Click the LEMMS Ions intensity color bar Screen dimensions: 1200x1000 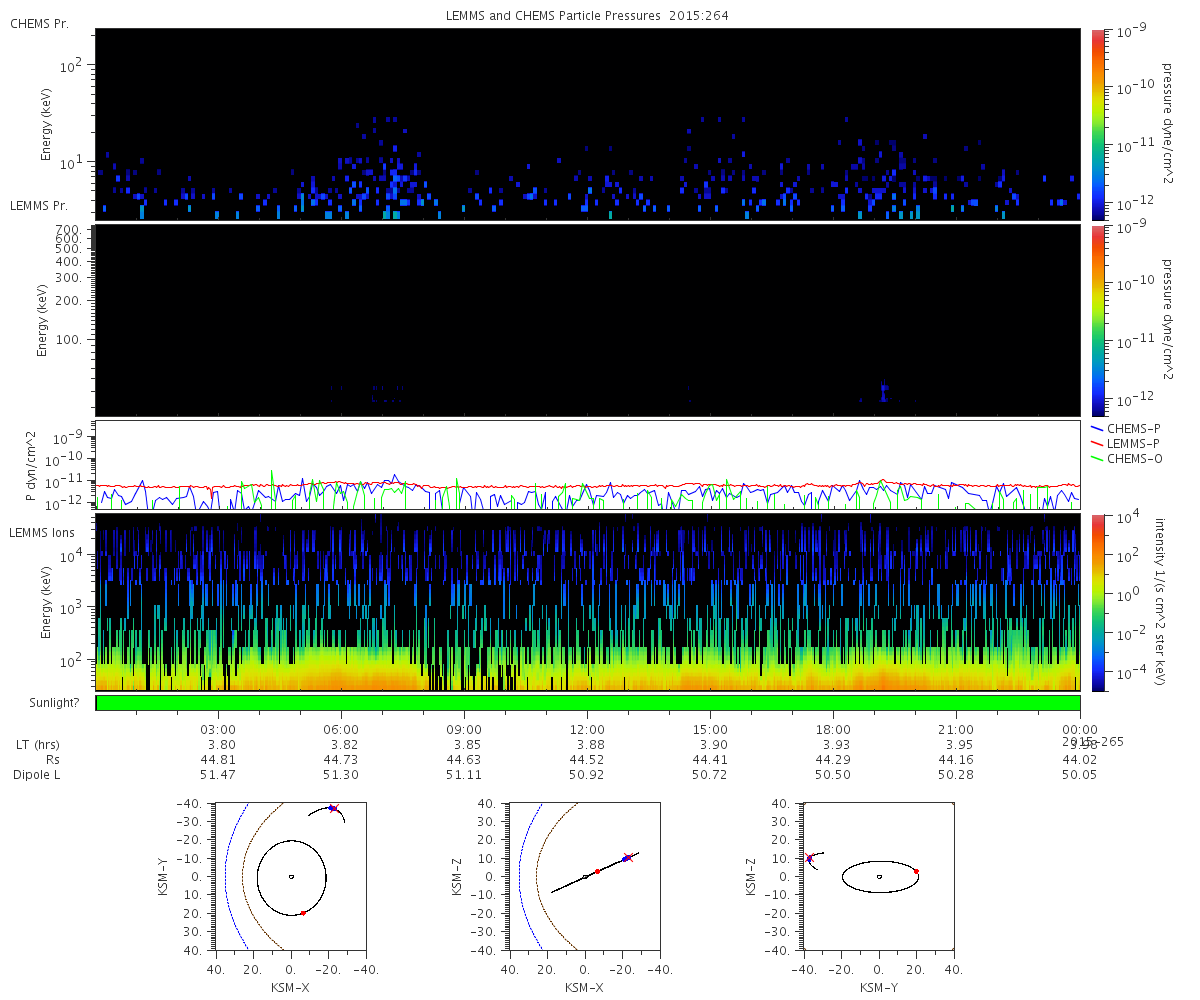tap(1098, 603)
